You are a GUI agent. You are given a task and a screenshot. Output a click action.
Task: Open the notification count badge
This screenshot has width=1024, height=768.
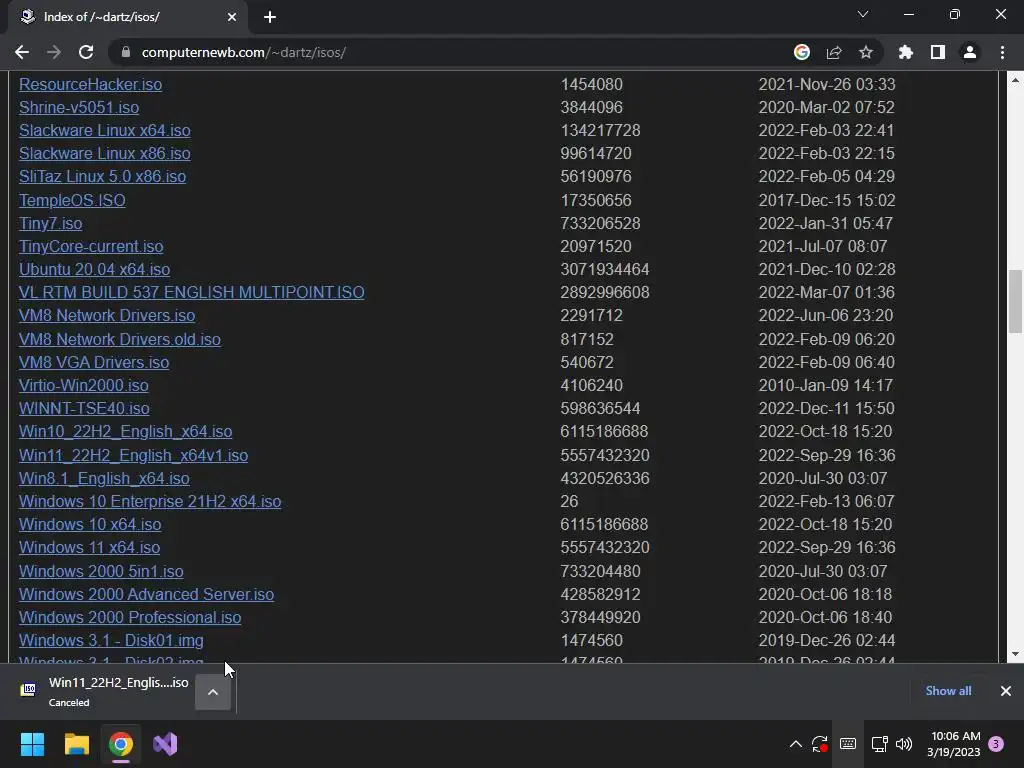(x=996, y=744)
